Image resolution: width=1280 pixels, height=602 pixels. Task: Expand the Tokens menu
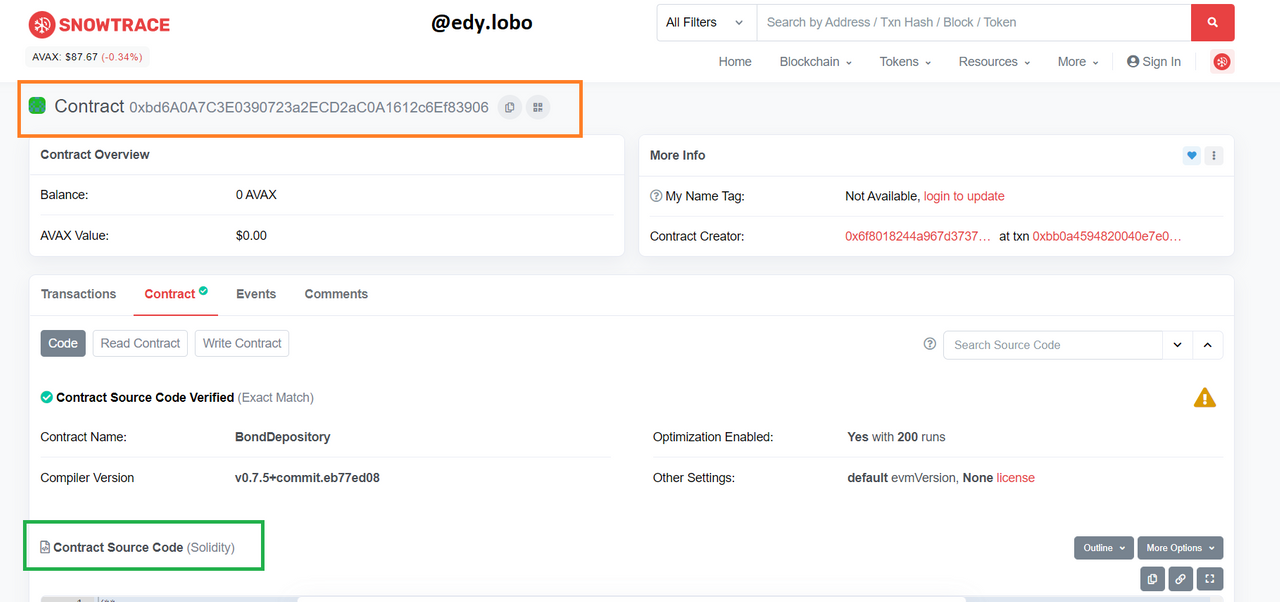[x=905, y=62]
